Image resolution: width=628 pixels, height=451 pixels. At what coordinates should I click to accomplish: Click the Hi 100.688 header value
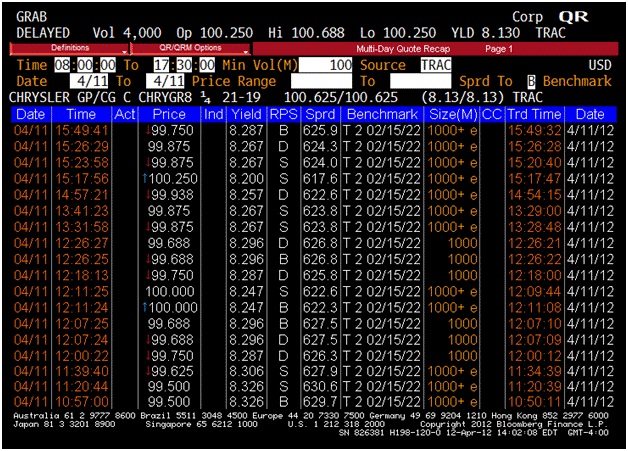[x=306, y=33]
